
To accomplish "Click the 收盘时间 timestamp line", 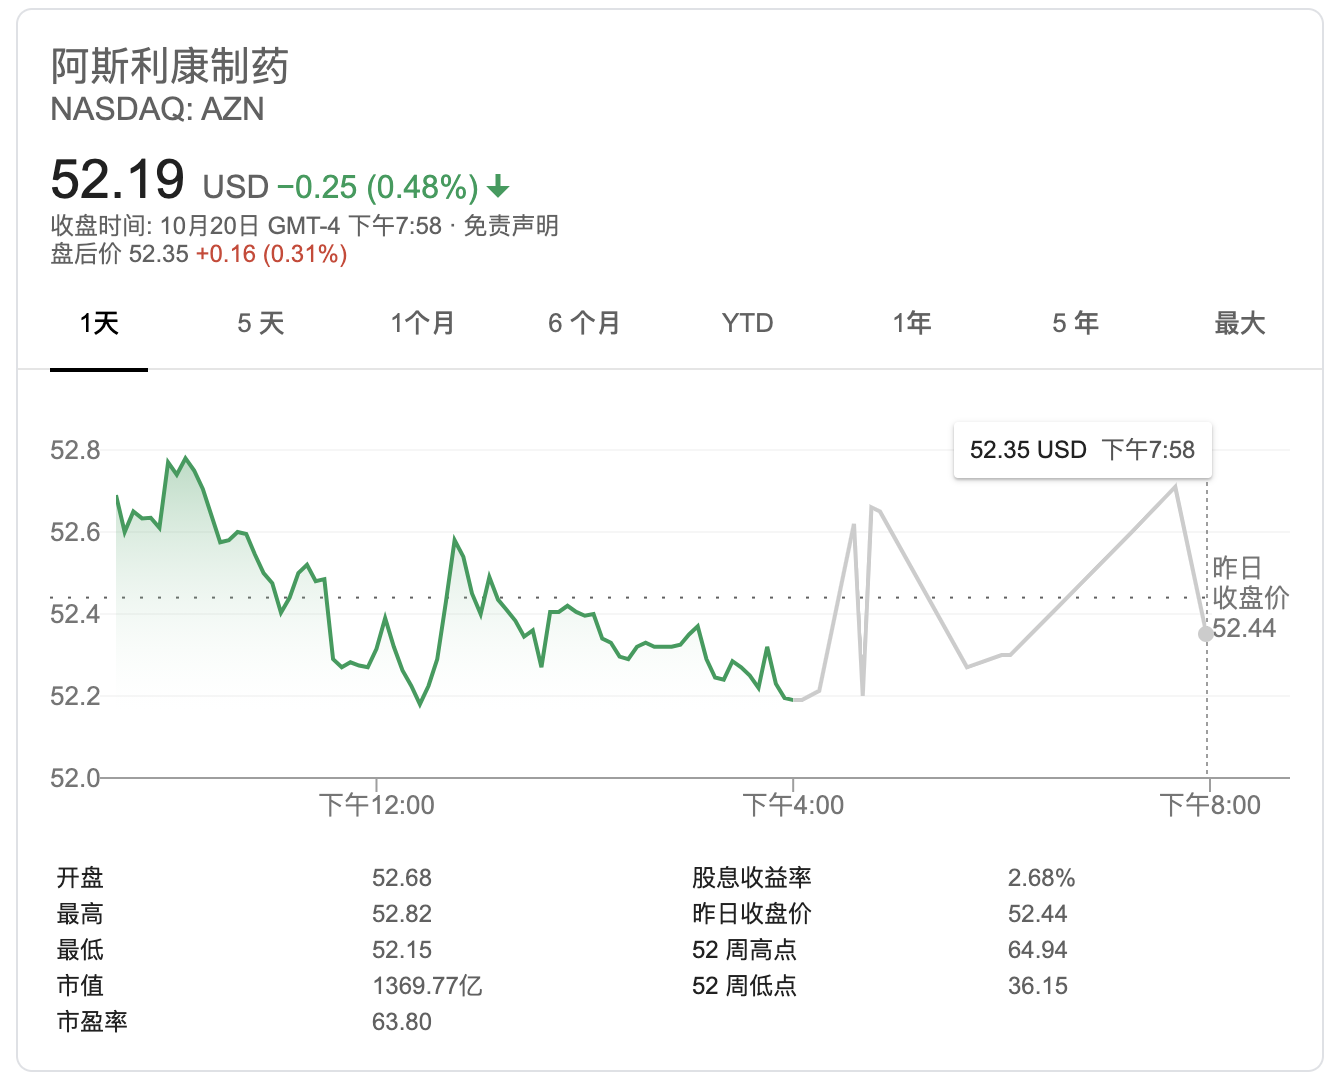I will click(247, 226).
